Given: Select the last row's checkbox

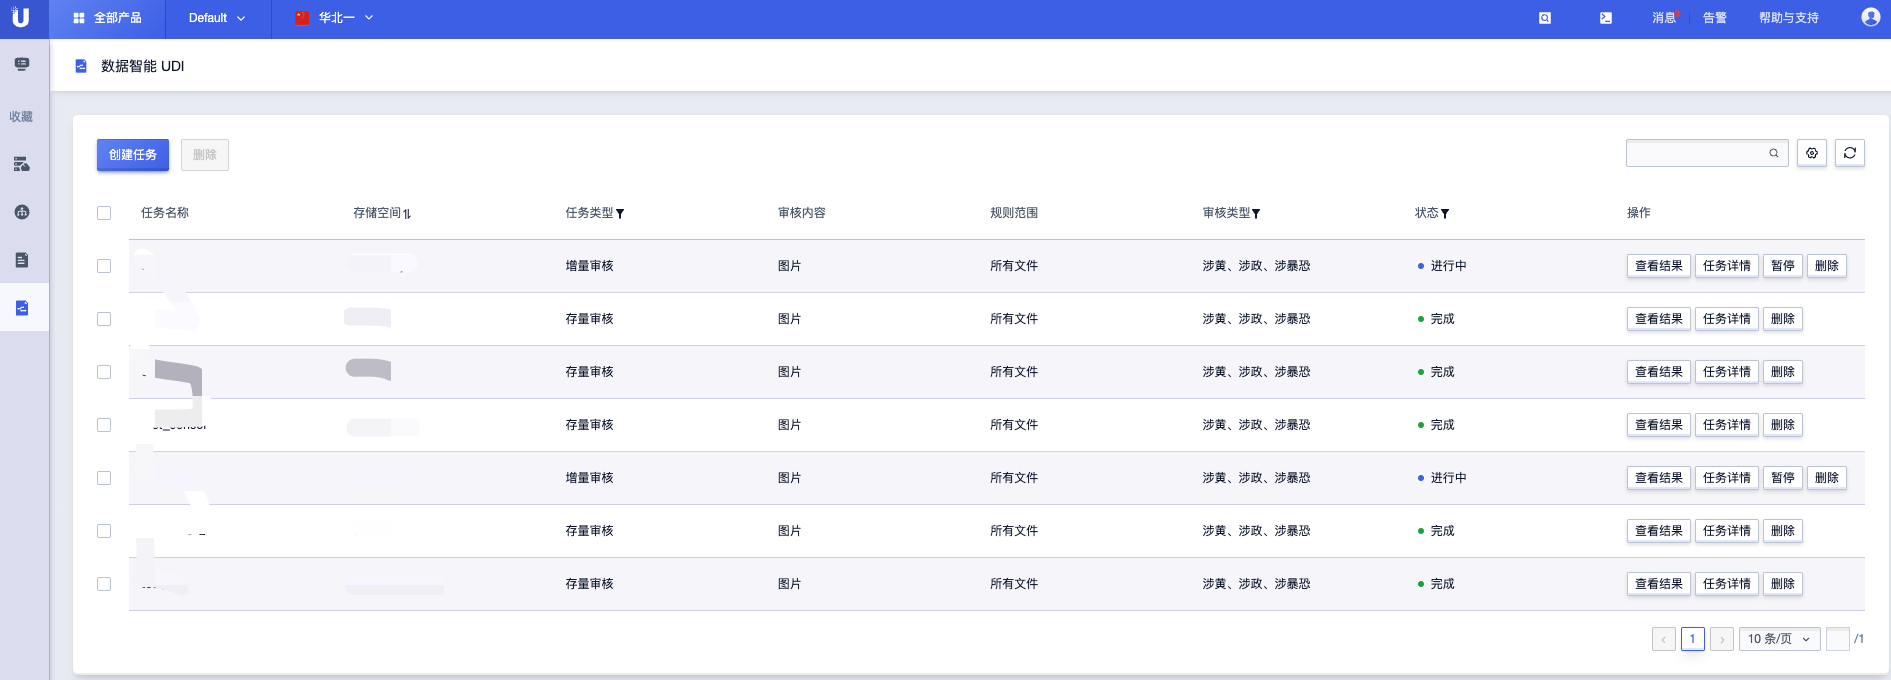Looking at the screenshot, I should point(104,584).
